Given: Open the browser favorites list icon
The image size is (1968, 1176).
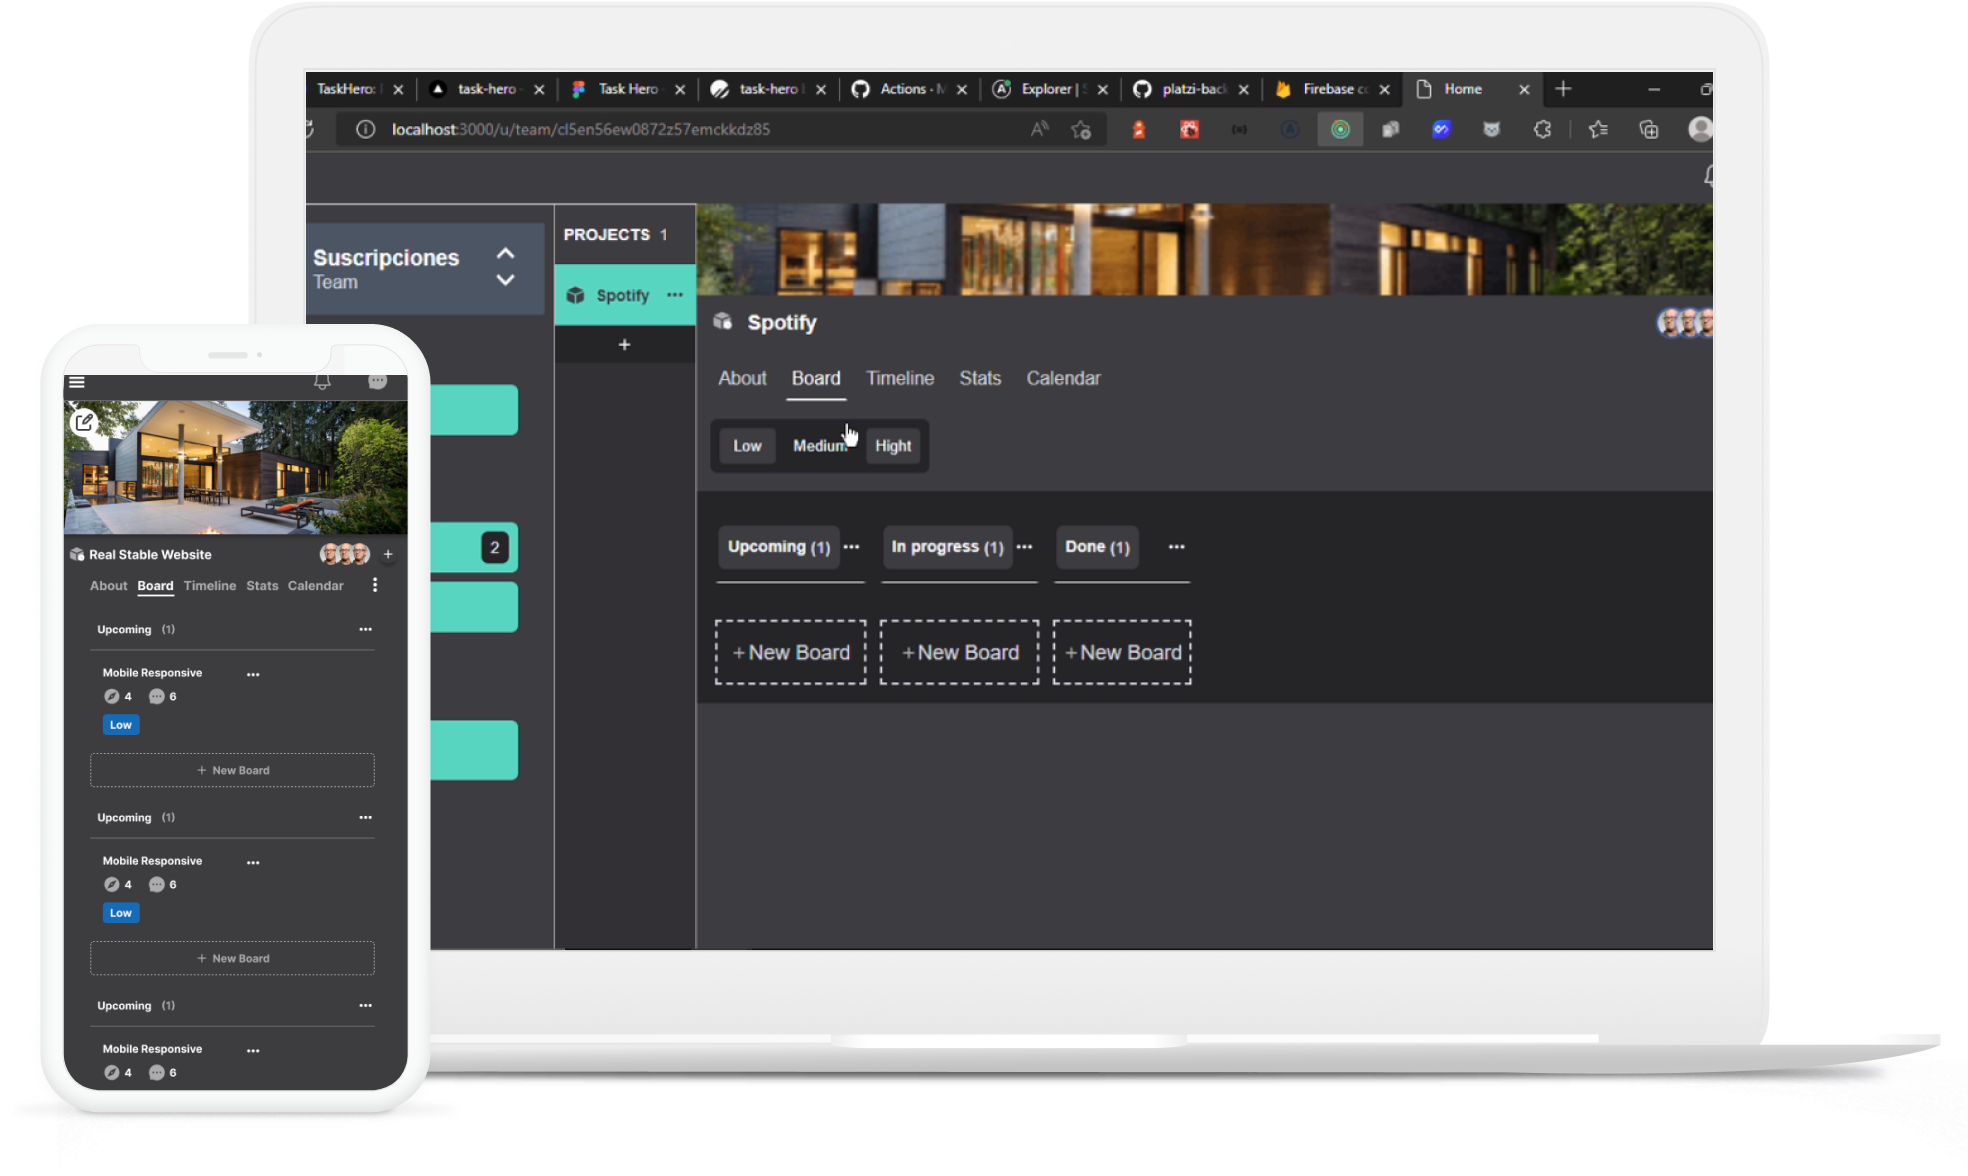Looking at the screenshot, I should click(1598, 129).
